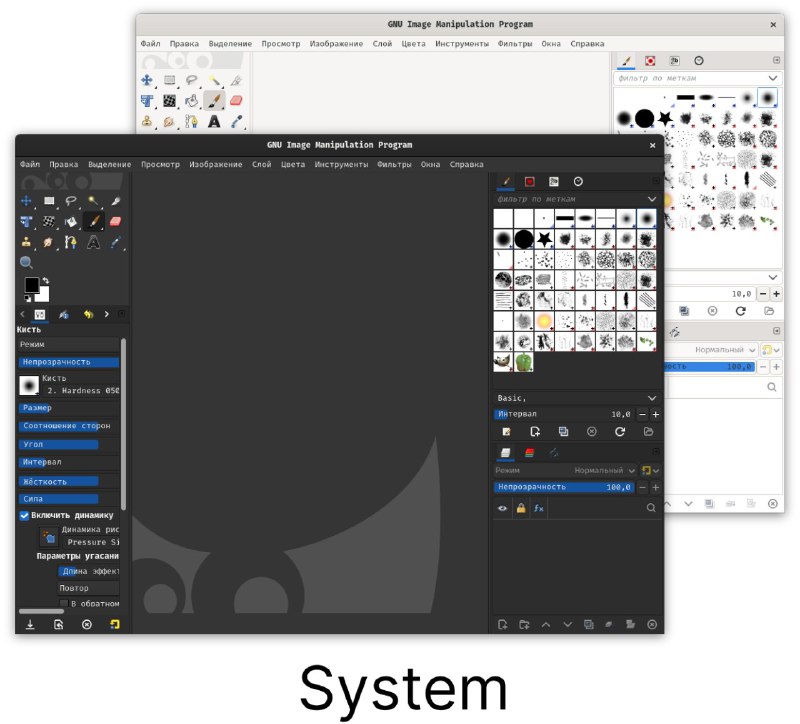Click the Непрозрачность slider in tool options

[x=69, y=362]
